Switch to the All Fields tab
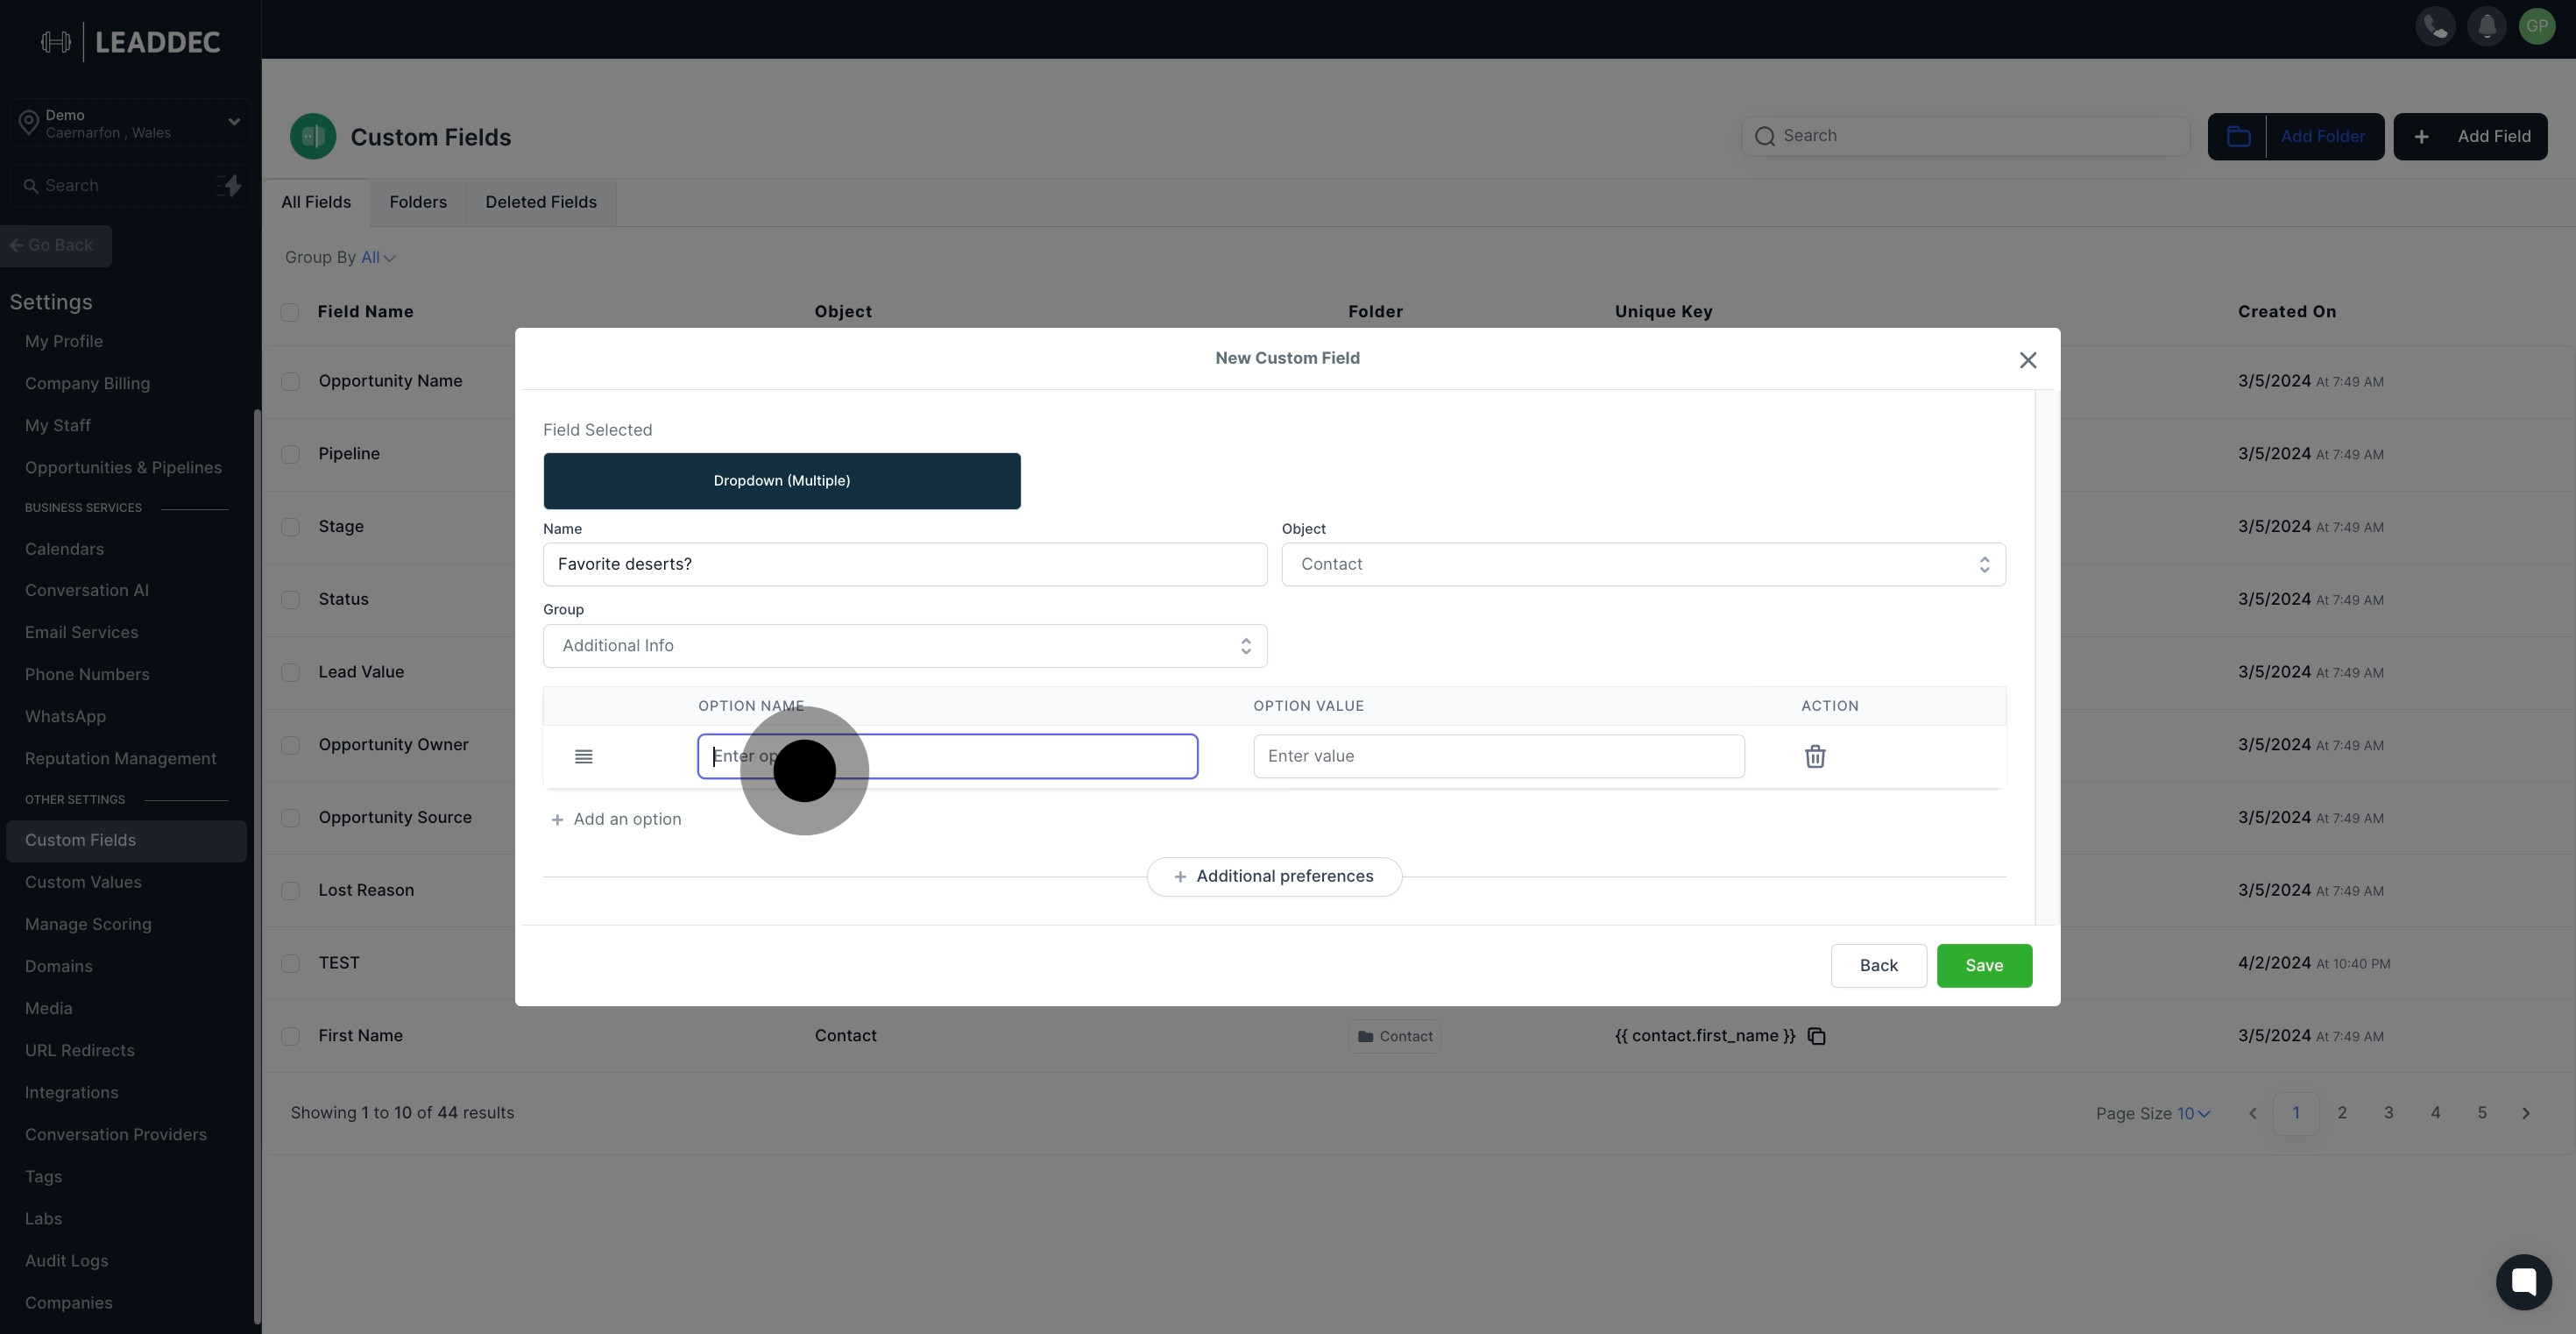The height and width of the screenshot is (1334, 2576). pos(316,203)
